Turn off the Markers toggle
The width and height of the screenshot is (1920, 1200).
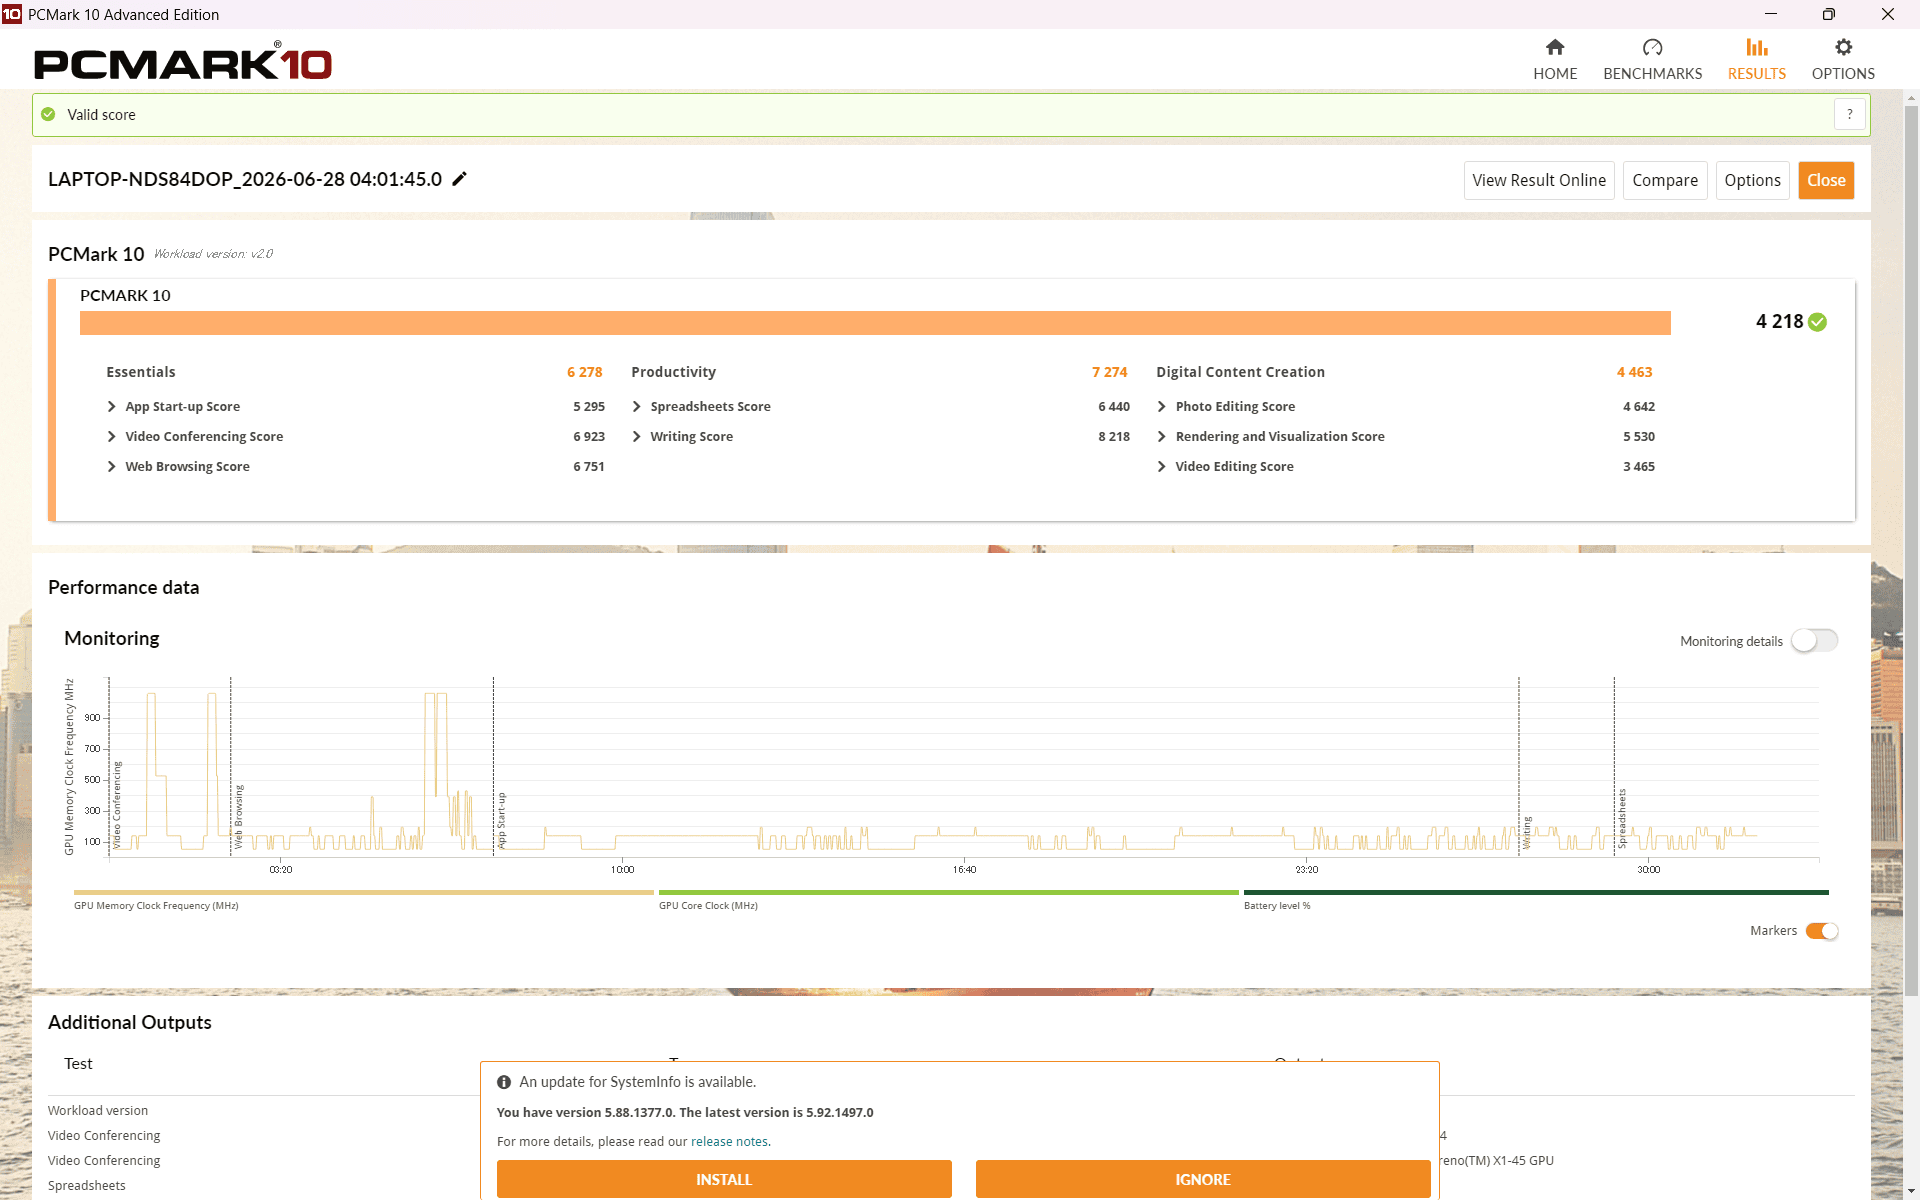point(1822,931)
